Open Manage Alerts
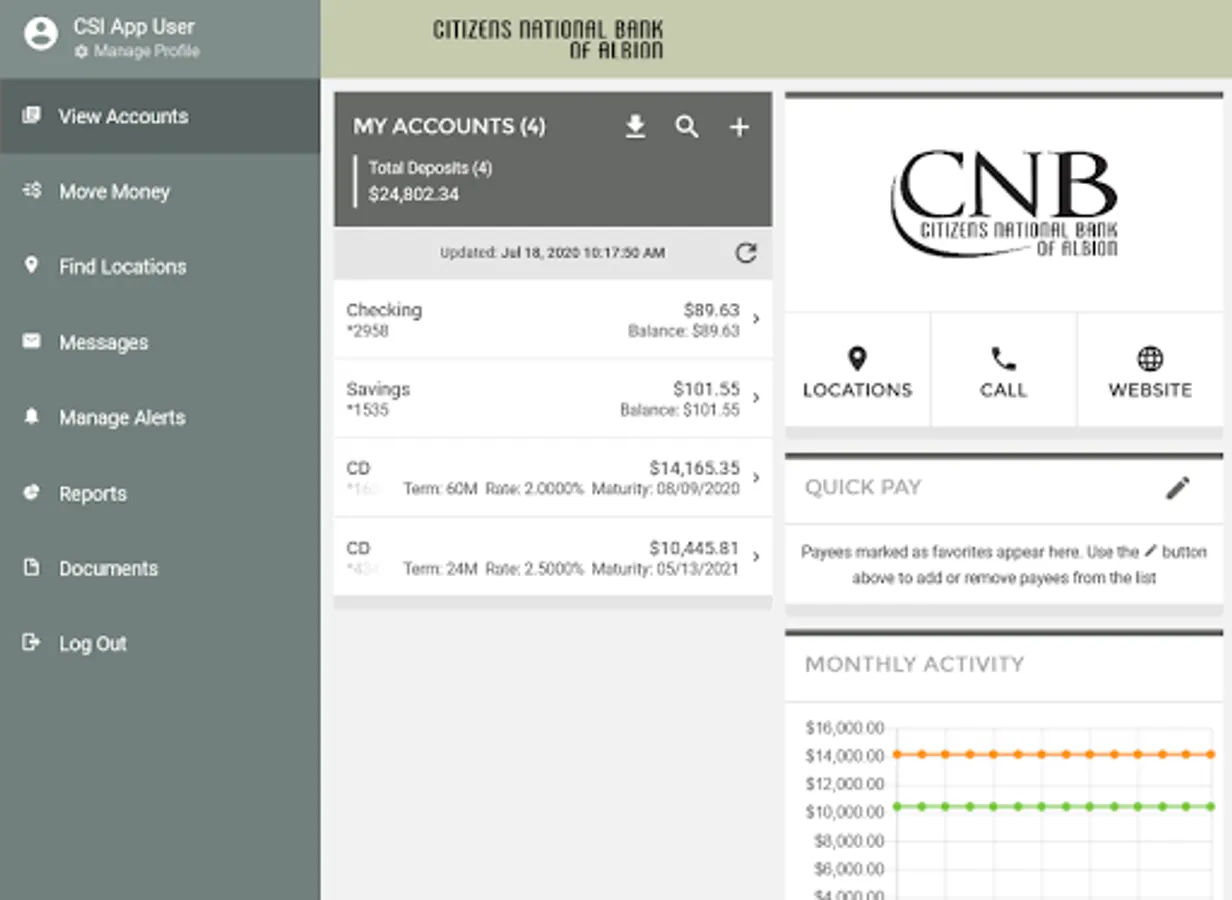 (160, 418)
